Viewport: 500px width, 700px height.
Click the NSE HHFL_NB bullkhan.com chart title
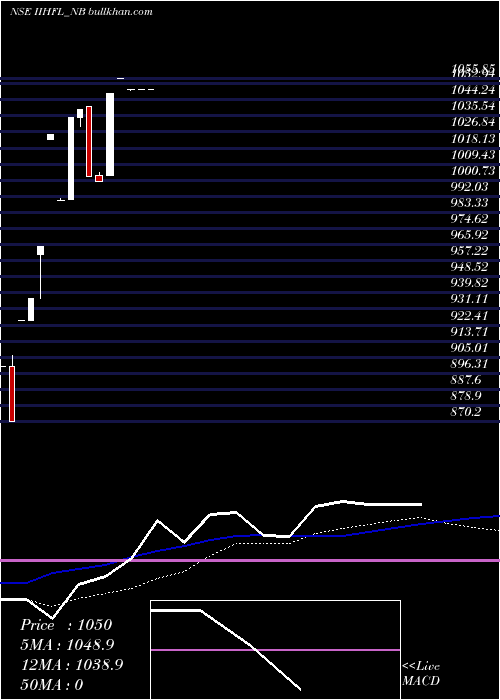(x=81, y=12)
